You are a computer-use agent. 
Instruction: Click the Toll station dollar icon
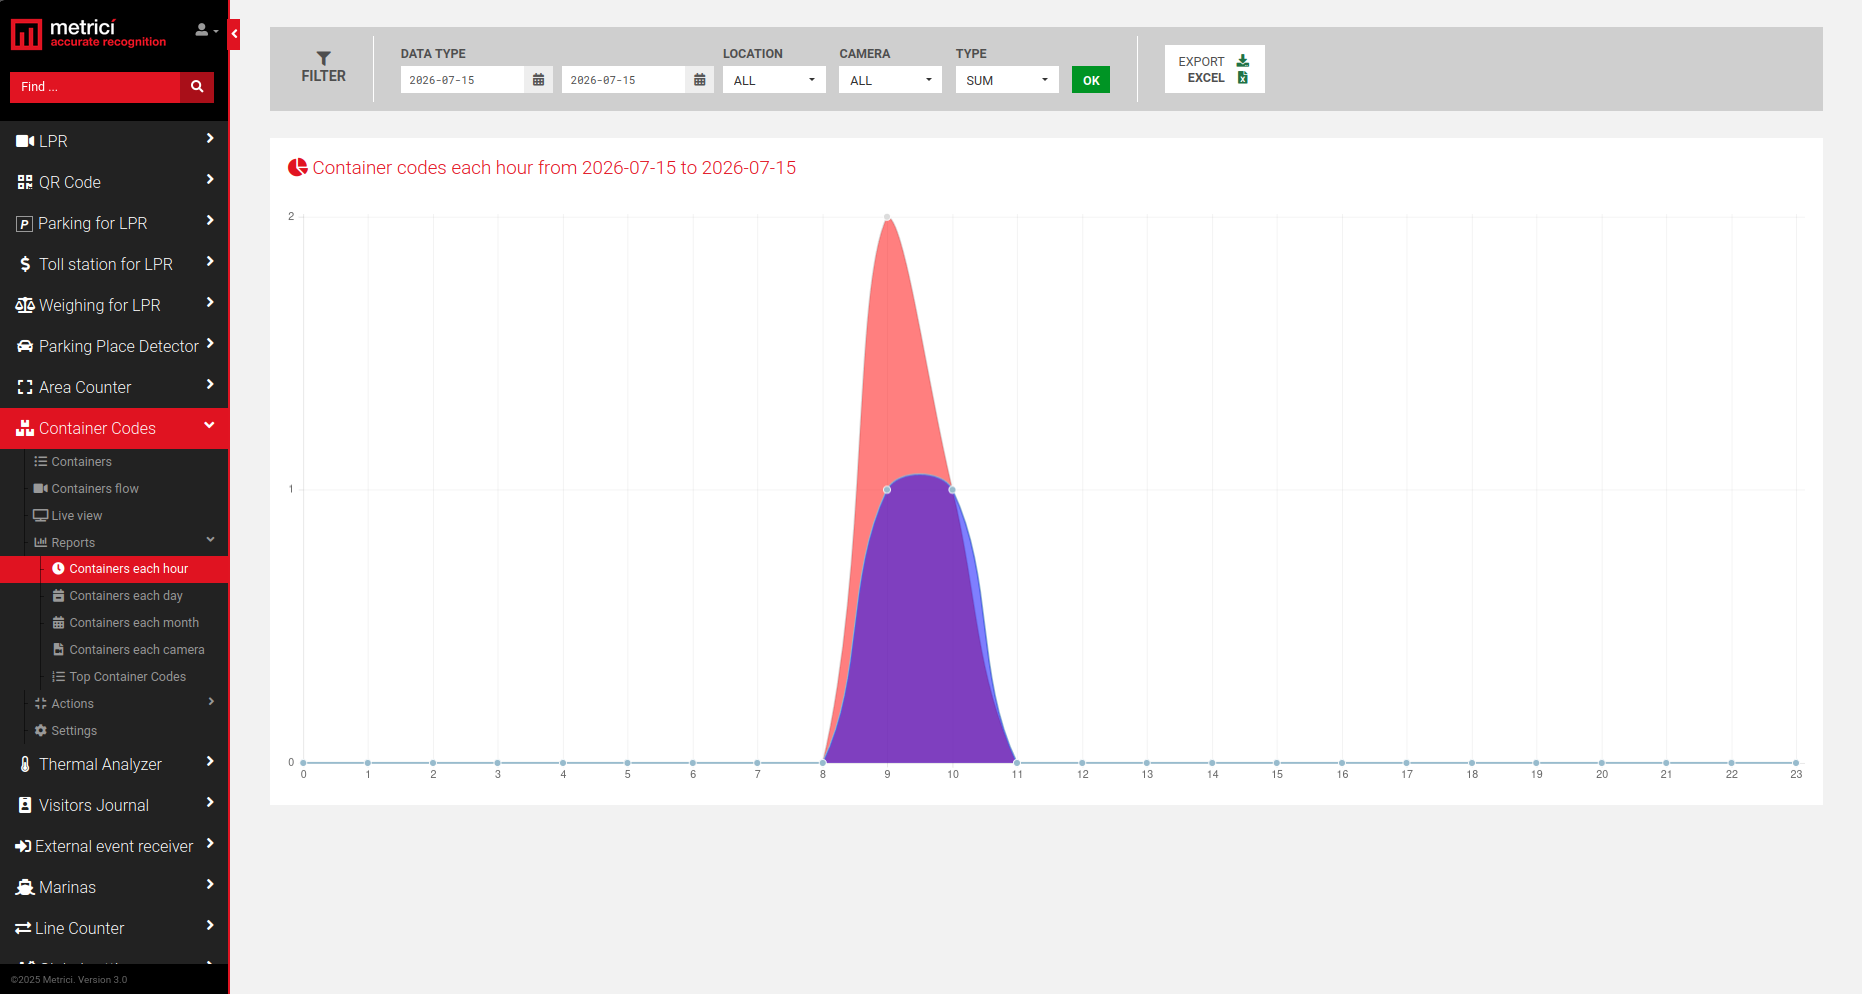tap(25, 264)
